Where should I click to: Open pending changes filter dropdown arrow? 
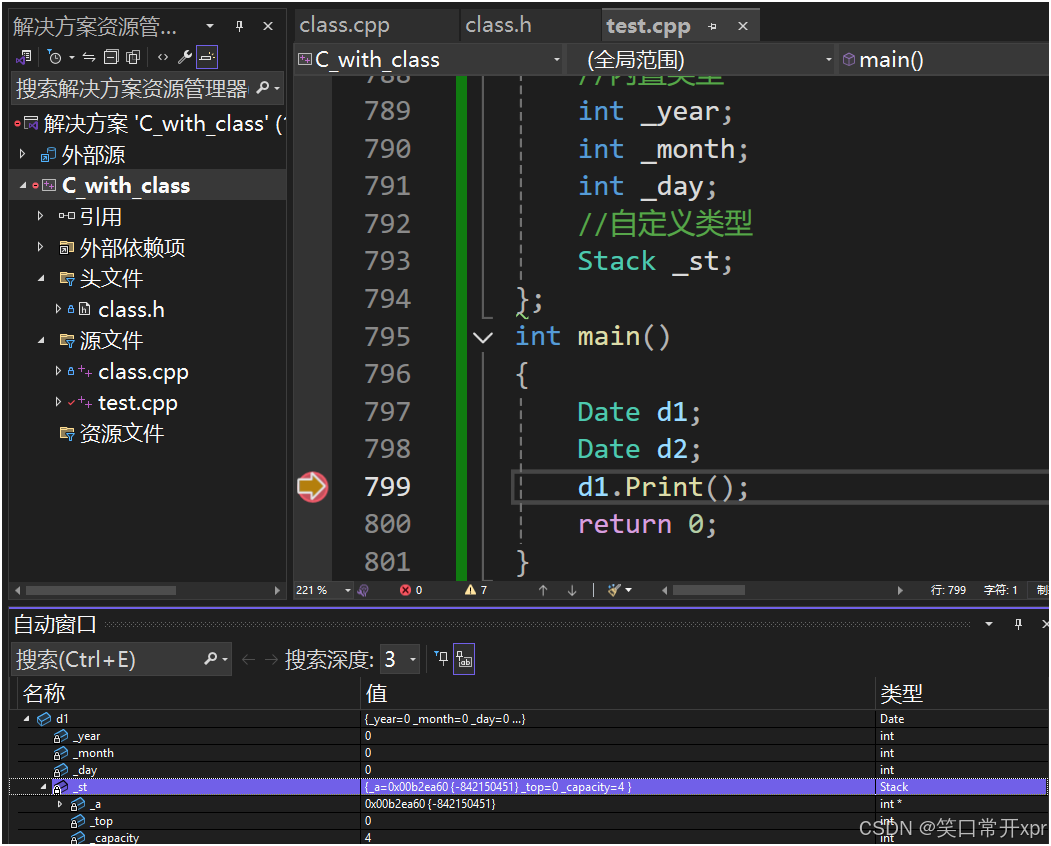pyautogui.click(x=72, y=58)
